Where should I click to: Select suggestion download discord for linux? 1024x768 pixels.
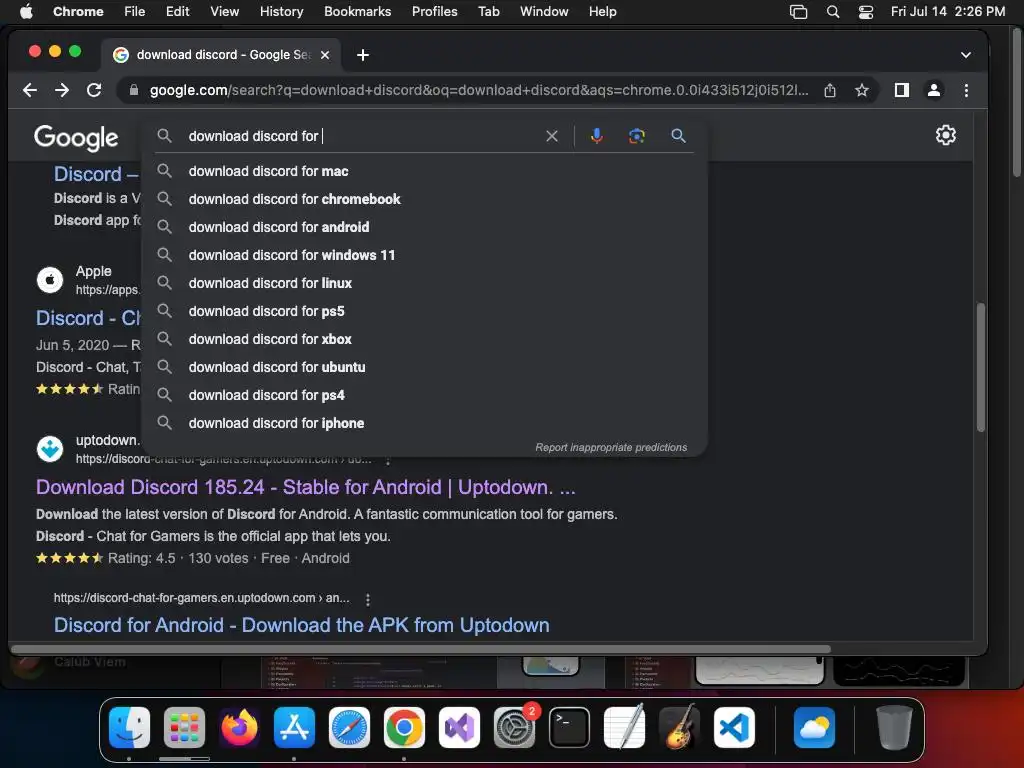(424, 283)
